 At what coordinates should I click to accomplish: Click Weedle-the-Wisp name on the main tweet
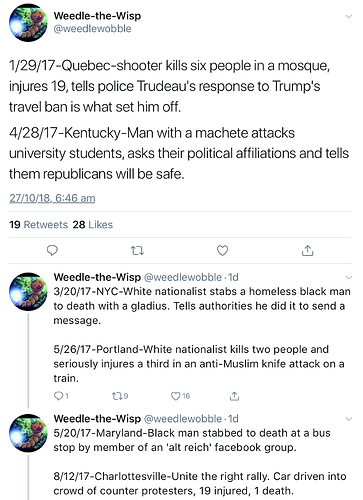(x=97, y=16)
